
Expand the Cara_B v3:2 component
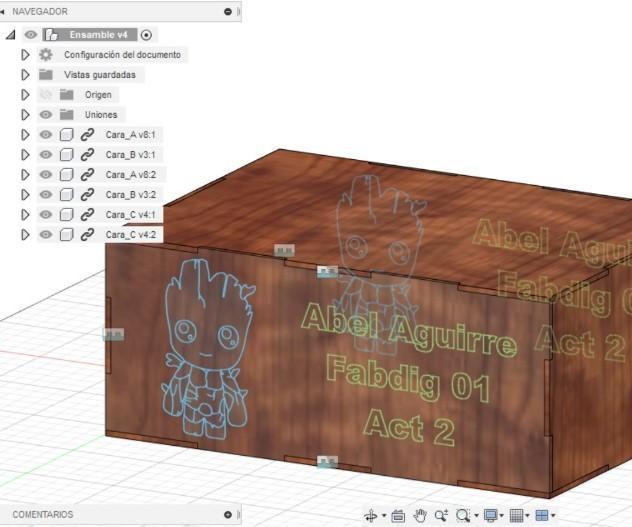(x=25, y=195)
